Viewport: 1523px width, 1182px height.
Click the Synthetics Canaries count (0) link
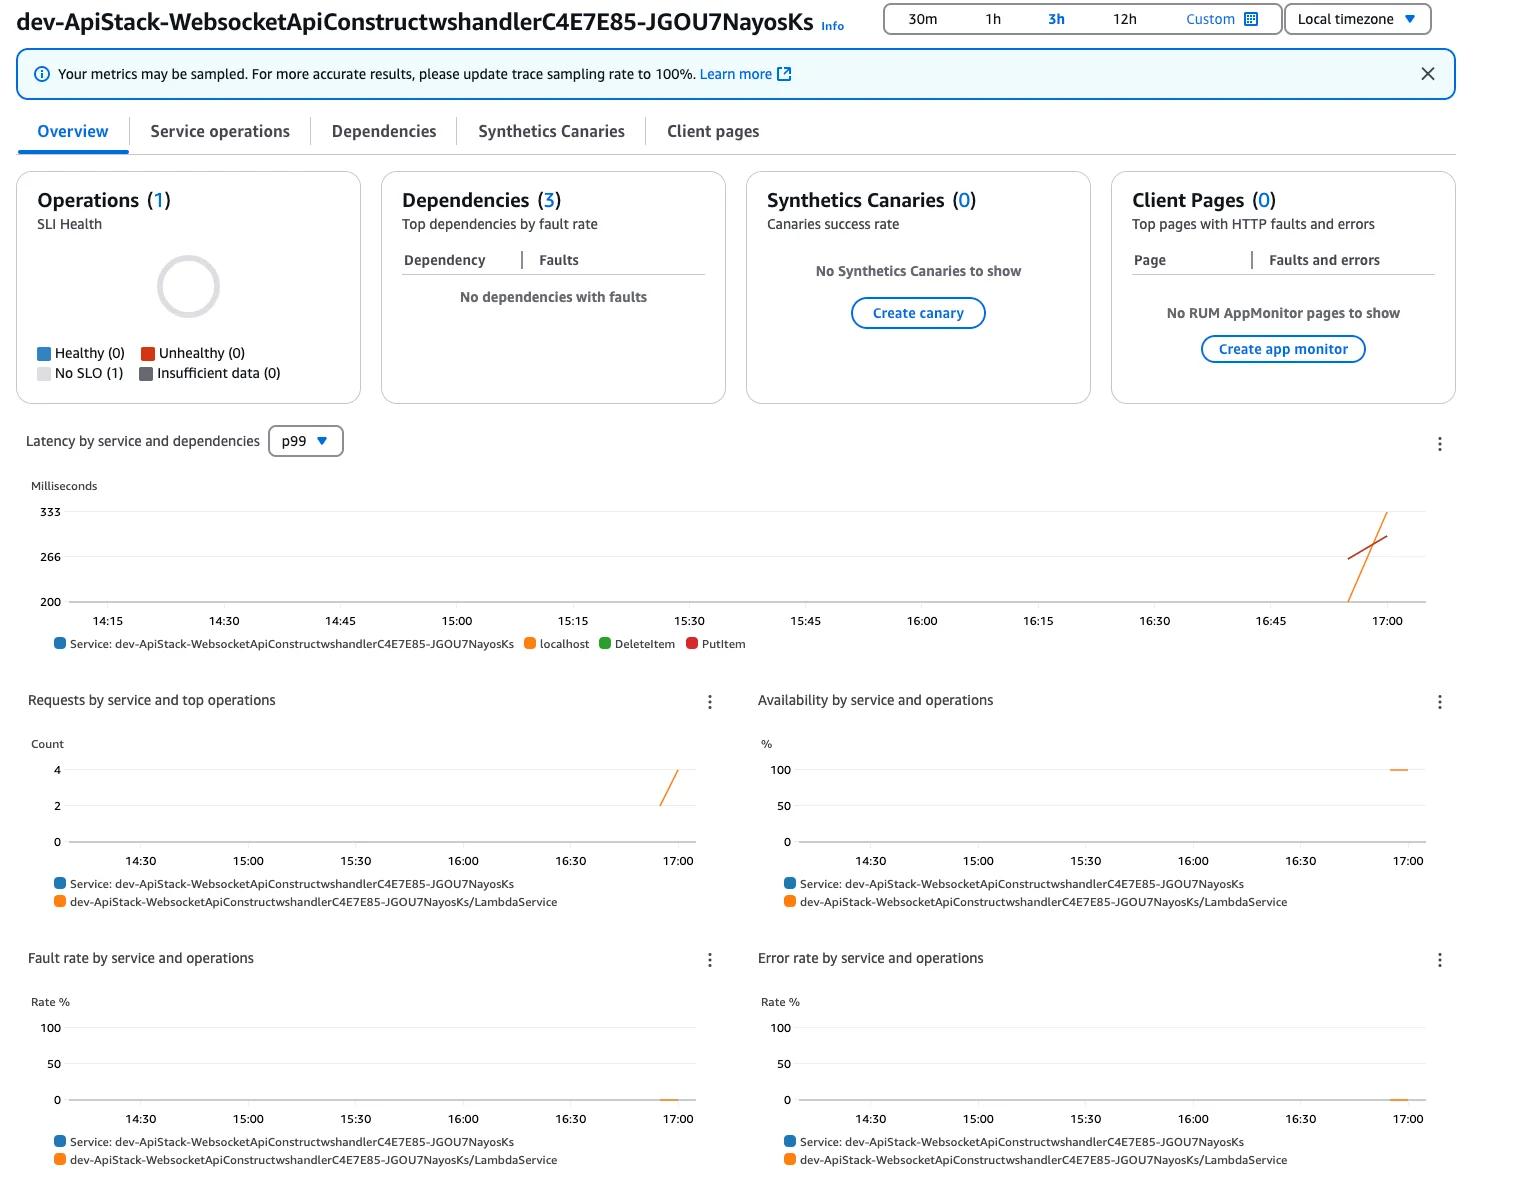pos(964,200)
